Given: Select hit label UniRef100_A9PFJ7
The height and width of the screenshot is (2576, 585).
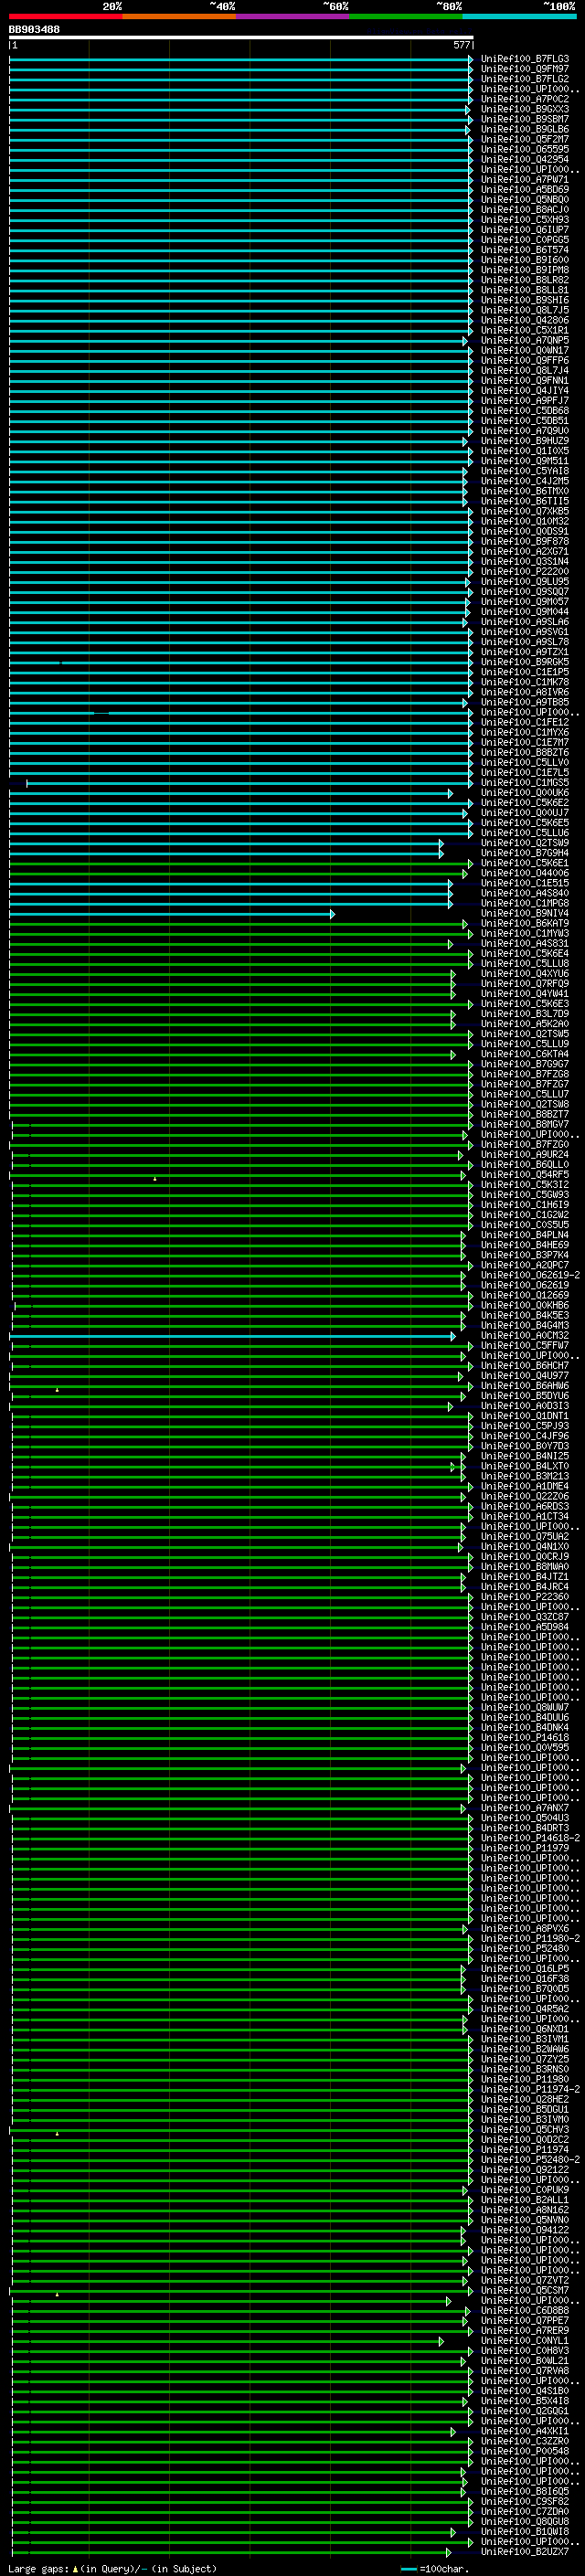Looking at the screenshot, I should tap(525, 401).
